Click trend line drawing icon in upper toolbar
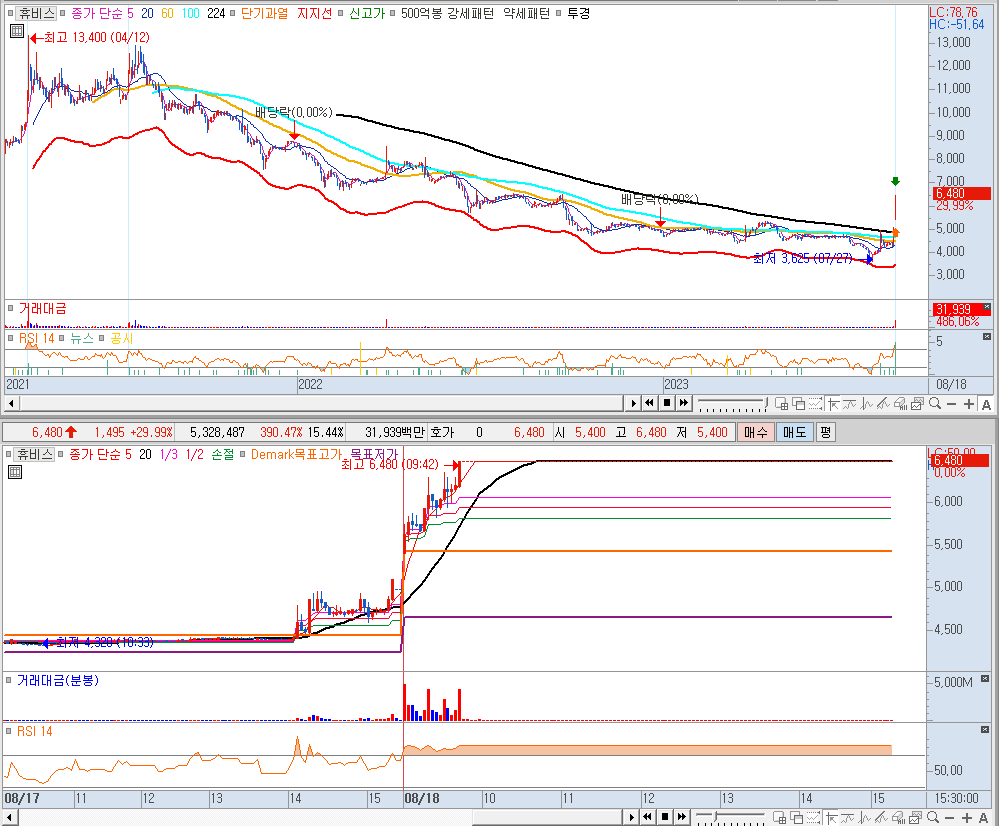999x826 pixels. click(883, 403)
